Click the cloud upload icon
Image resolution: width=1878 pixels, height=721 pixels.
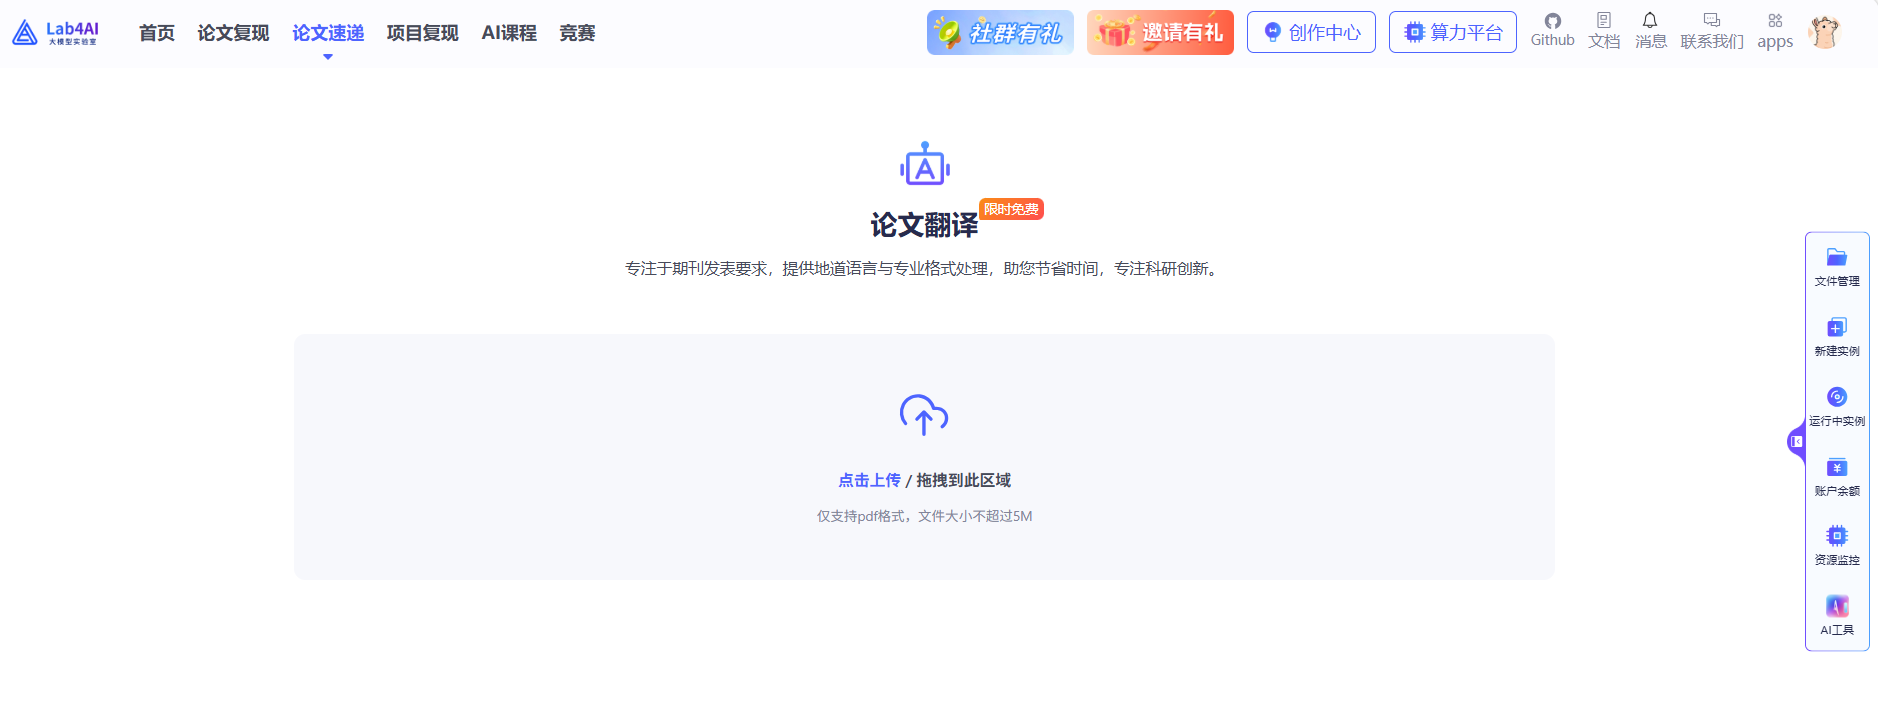tap(924, 414)
